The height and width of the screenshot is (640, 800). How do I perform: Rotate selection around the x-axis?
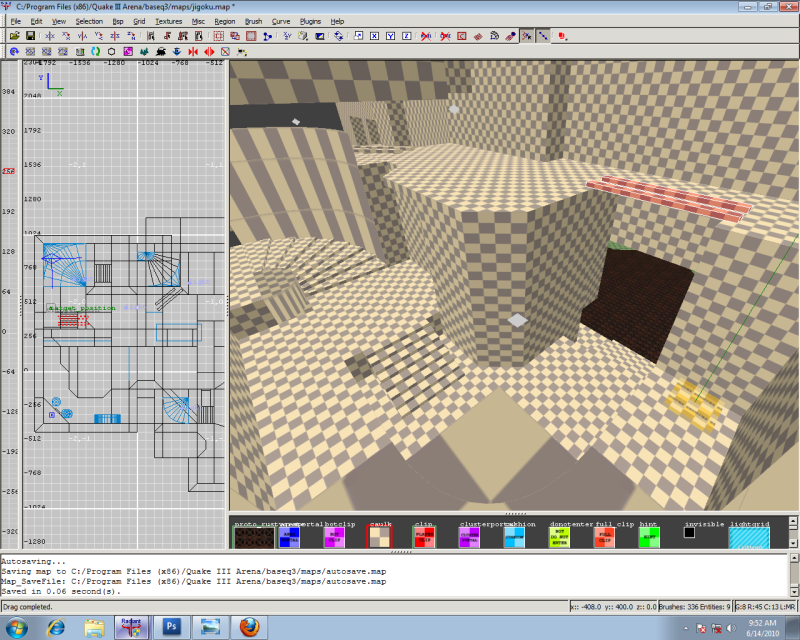click(66, 36)
